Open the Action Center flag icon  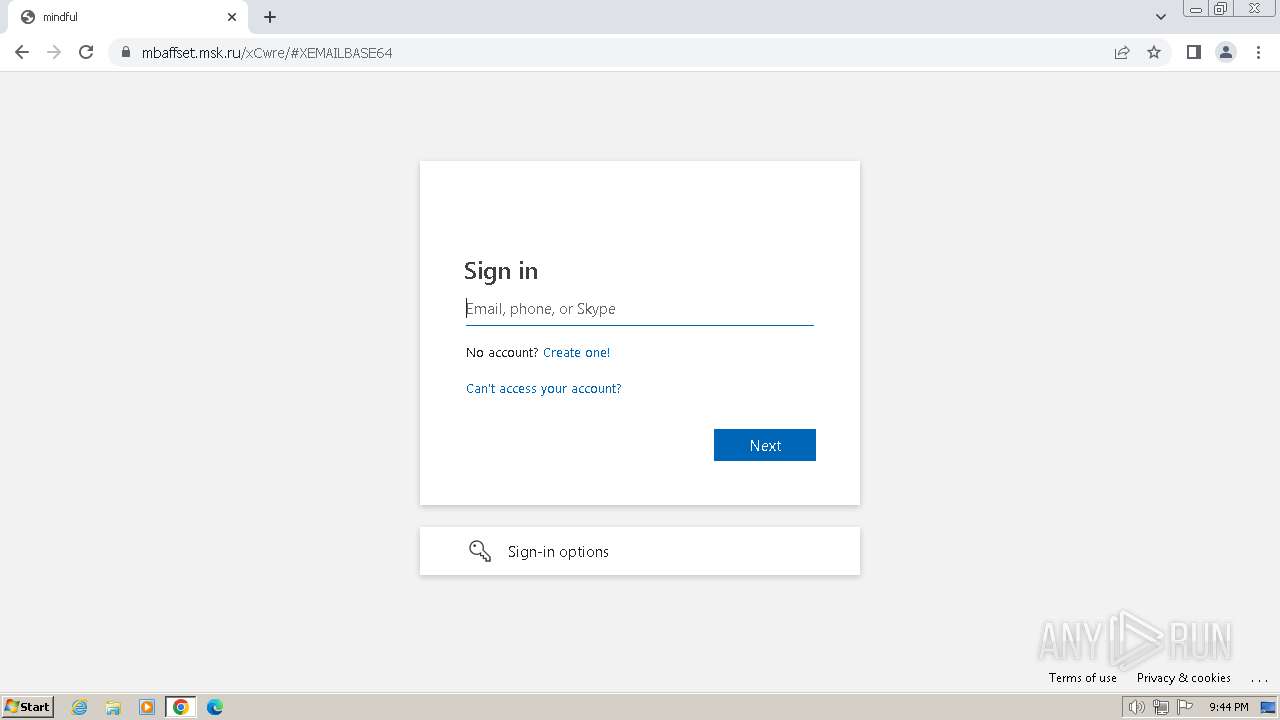(1185, 707)
